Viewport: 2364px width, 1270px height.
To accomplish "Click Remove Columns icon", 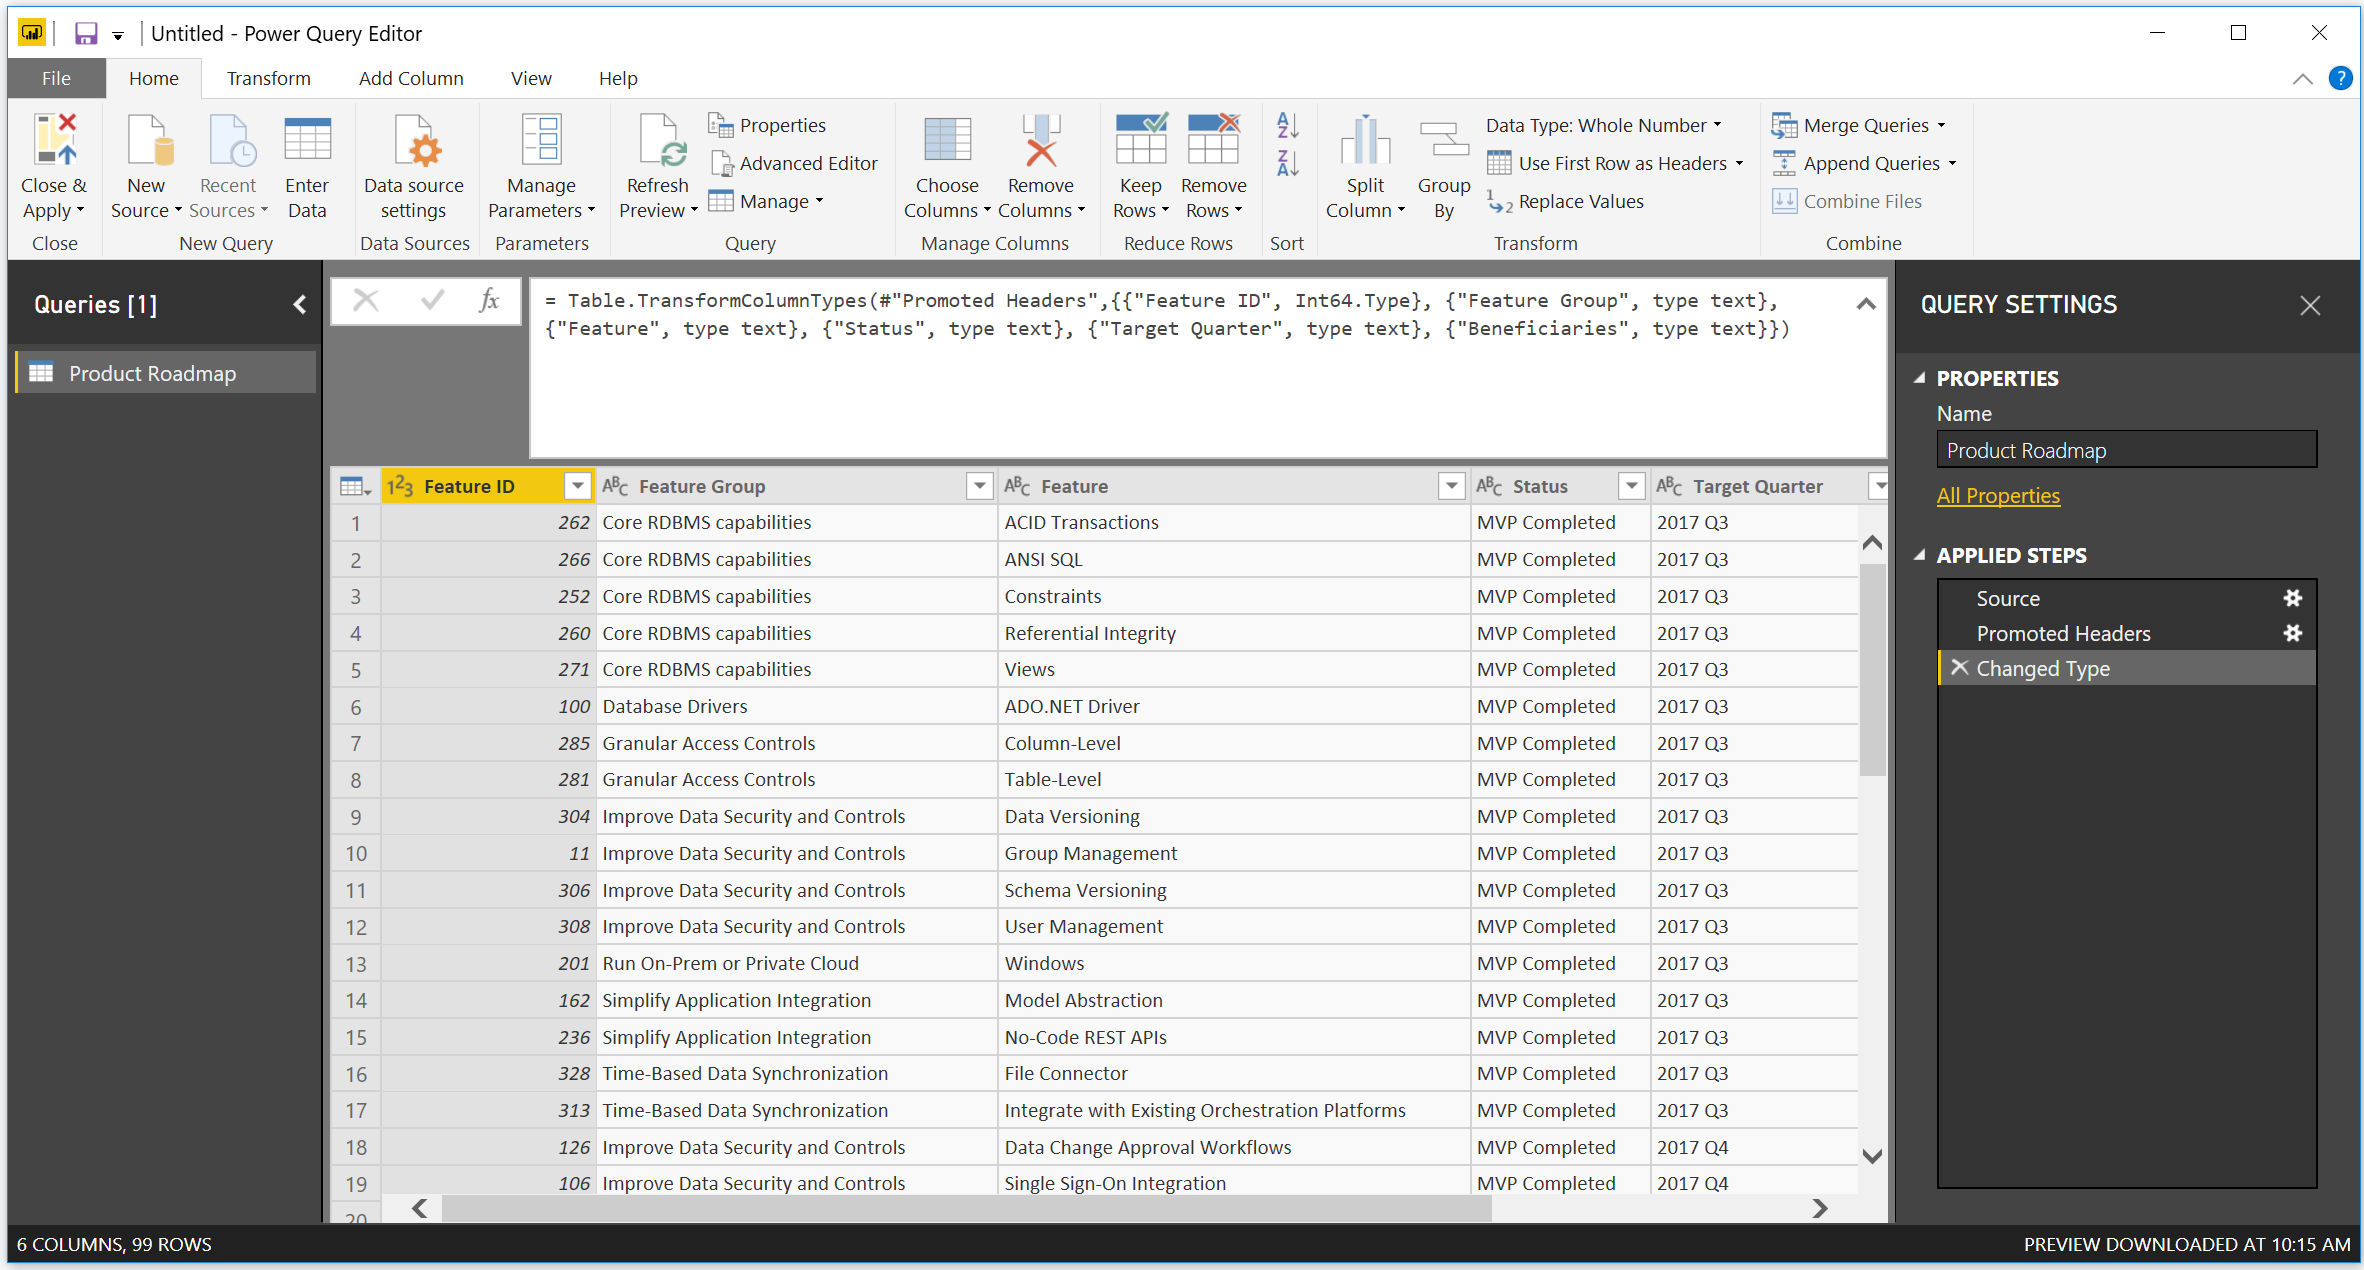I will 1041,140.
